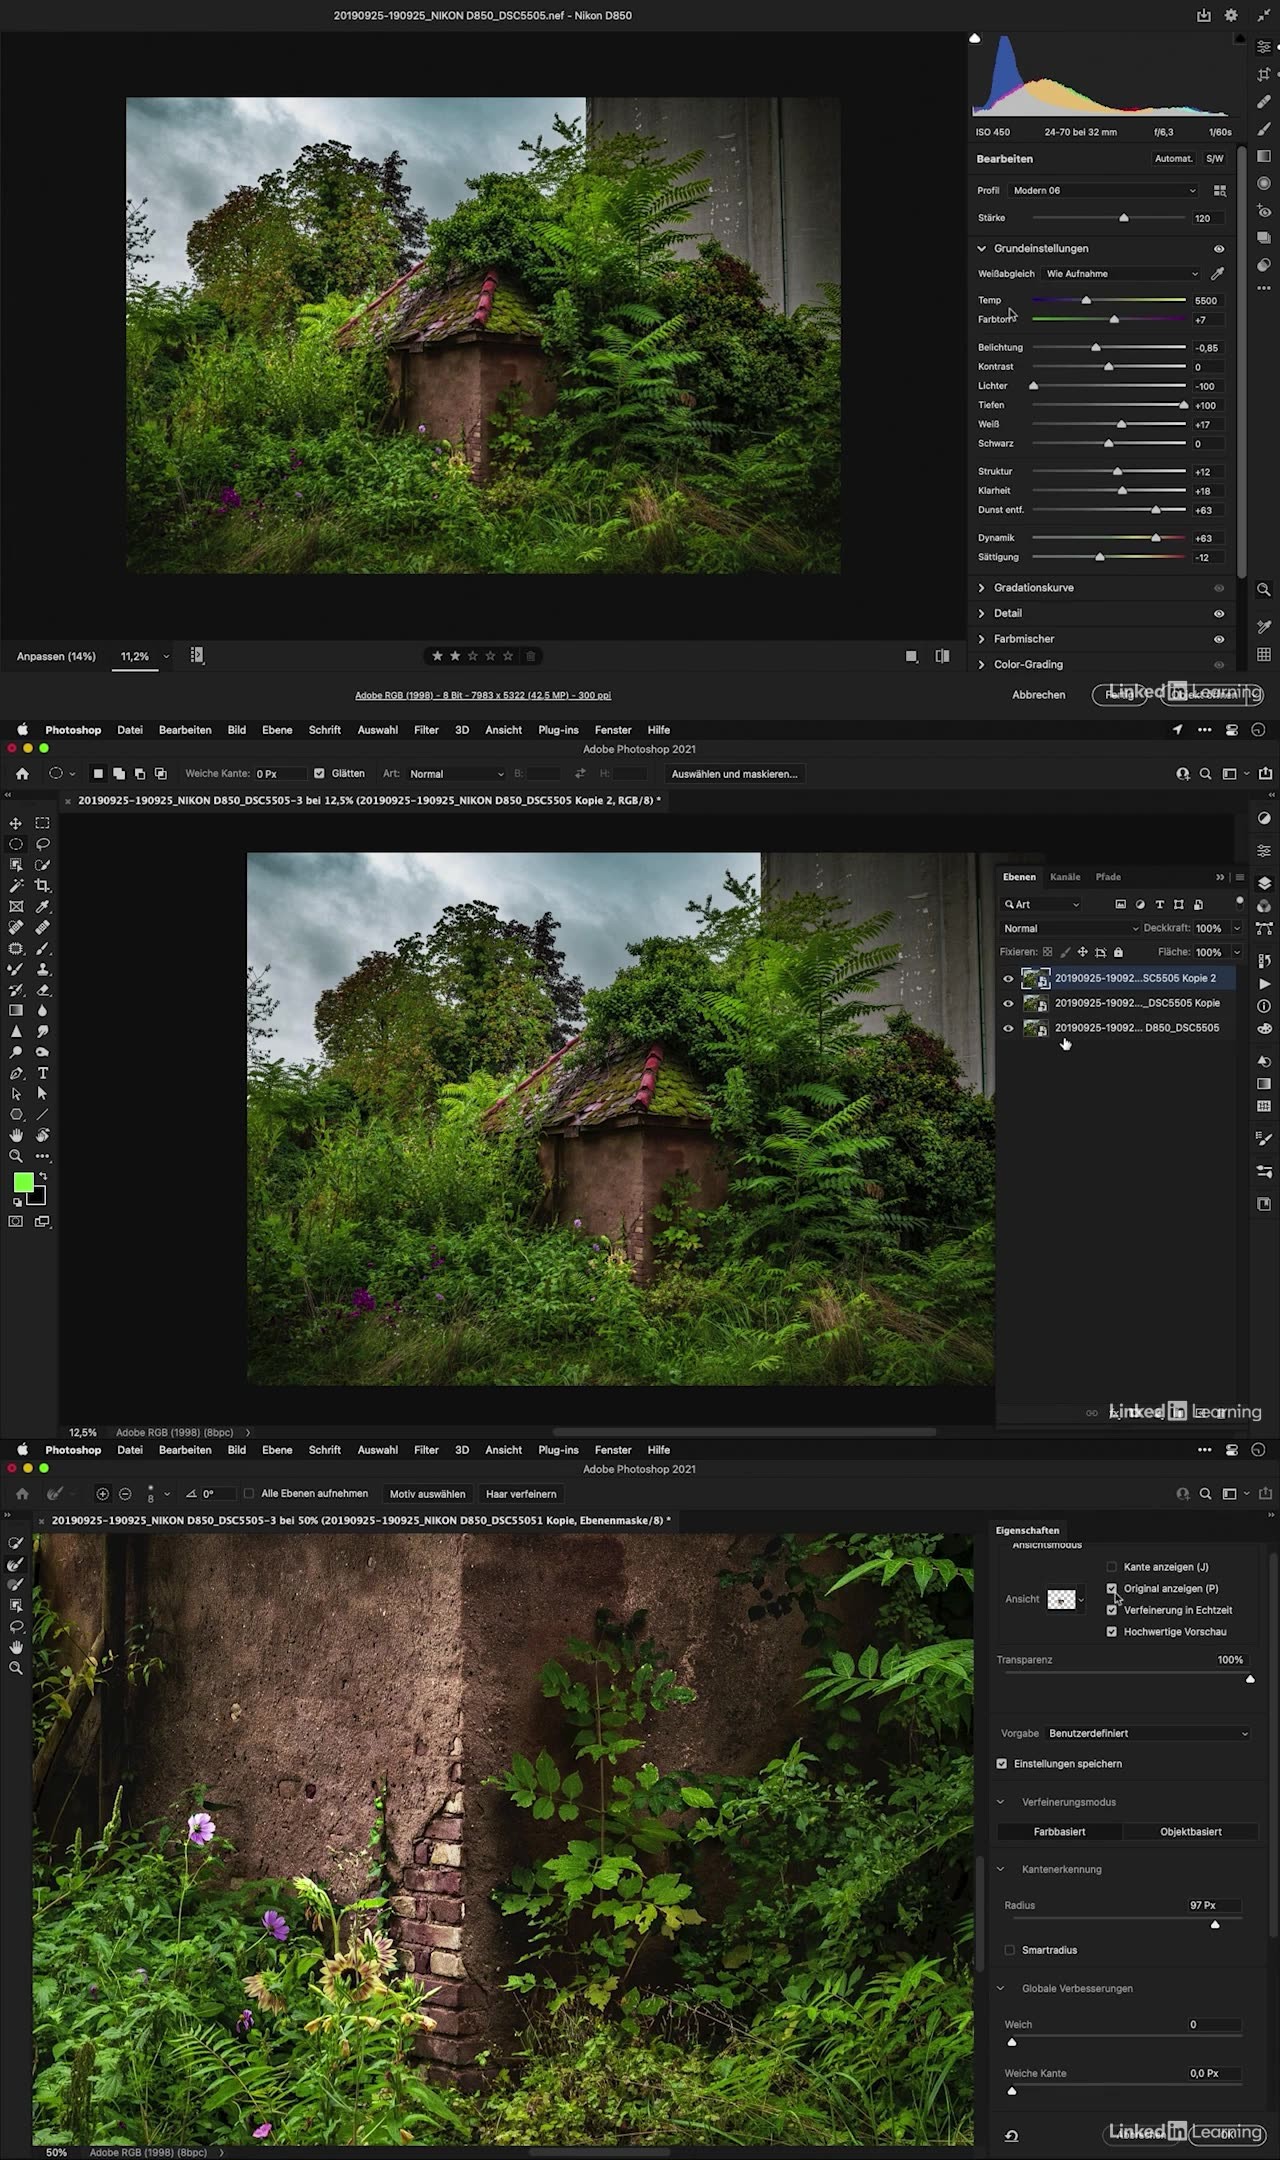Select the Gradient tool in the toolbar
The height and width of the screenshot is (2160, 1280).
pyautogui.click(x=16, y=1011)
